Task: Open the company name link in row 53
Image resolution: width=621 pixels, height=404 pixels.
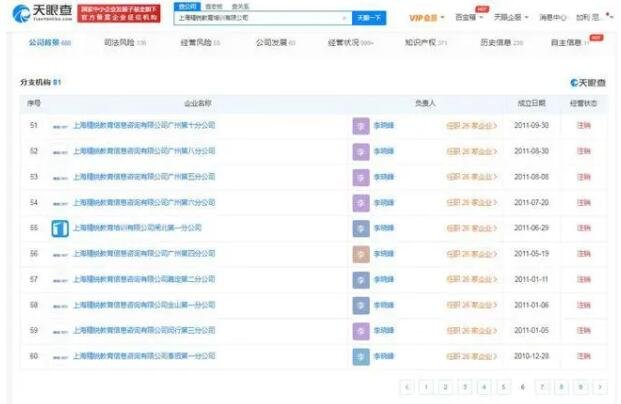Action: point(144,177)
